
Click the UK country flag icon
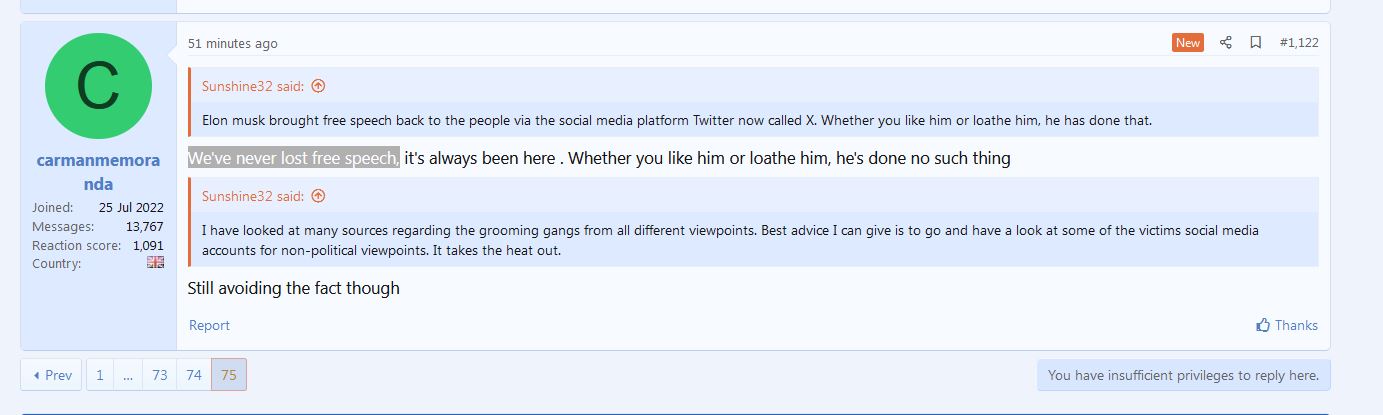coord(155,262)
